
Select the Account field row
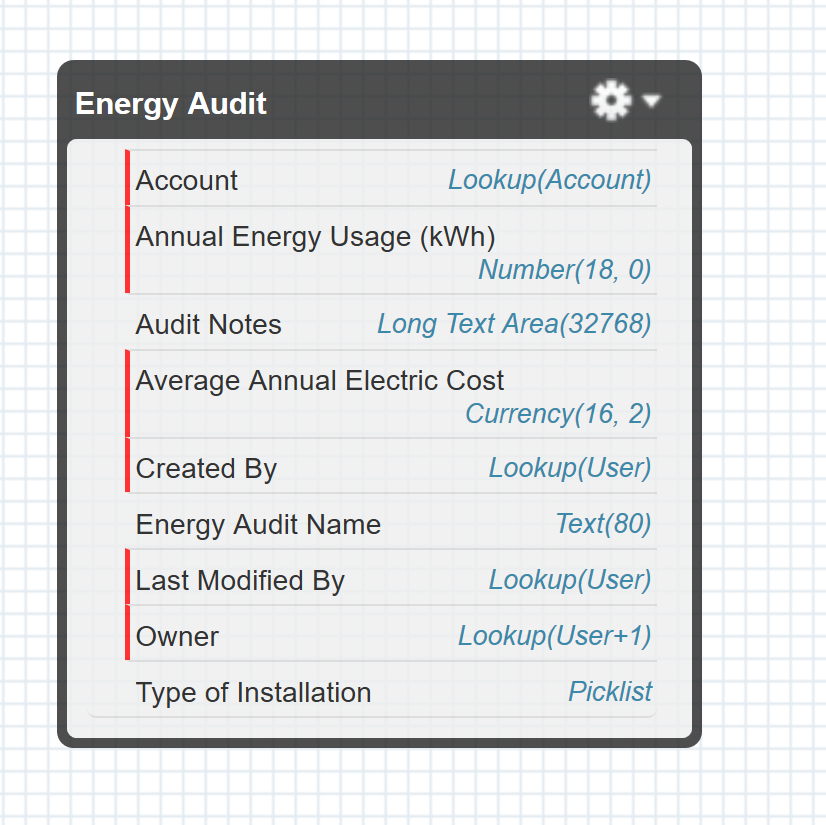(x=187, y=181)
